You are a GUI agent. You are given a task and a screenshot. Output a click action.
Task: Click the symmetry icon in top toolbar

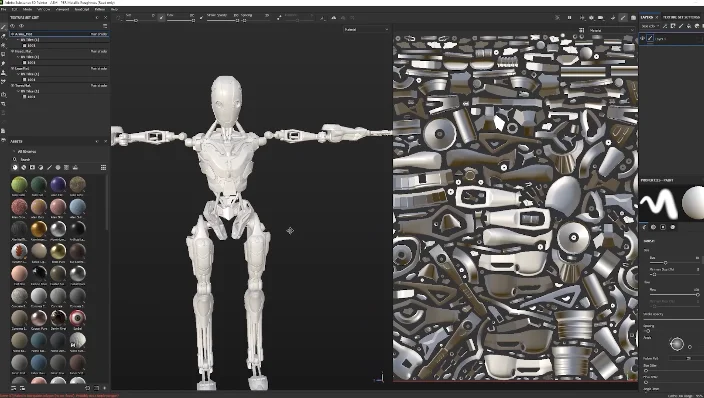pyautogui.click(x=333, y=18)
